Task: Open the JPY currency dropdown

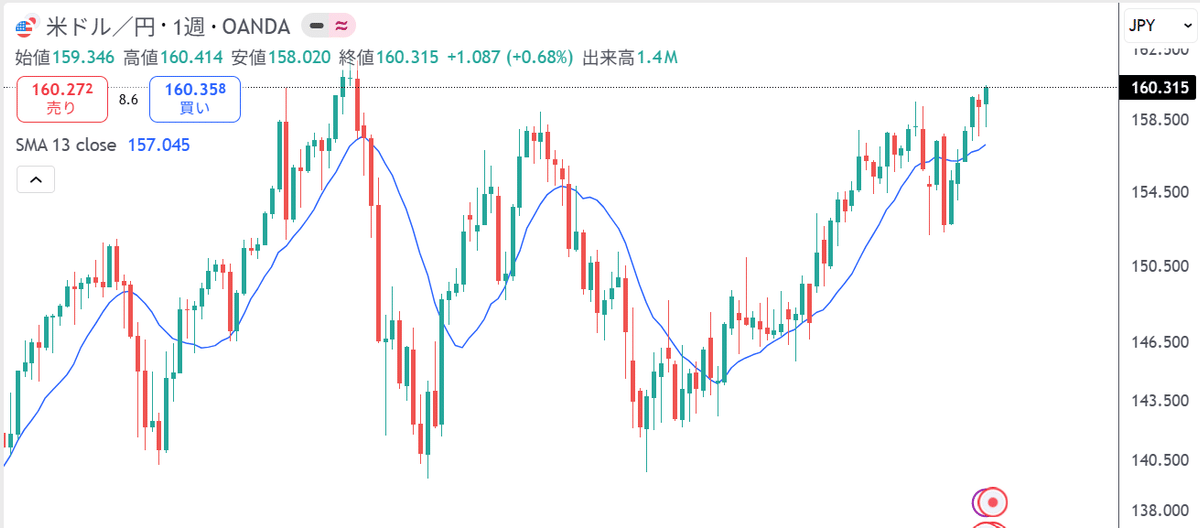Action: [x=1157, y=25]
